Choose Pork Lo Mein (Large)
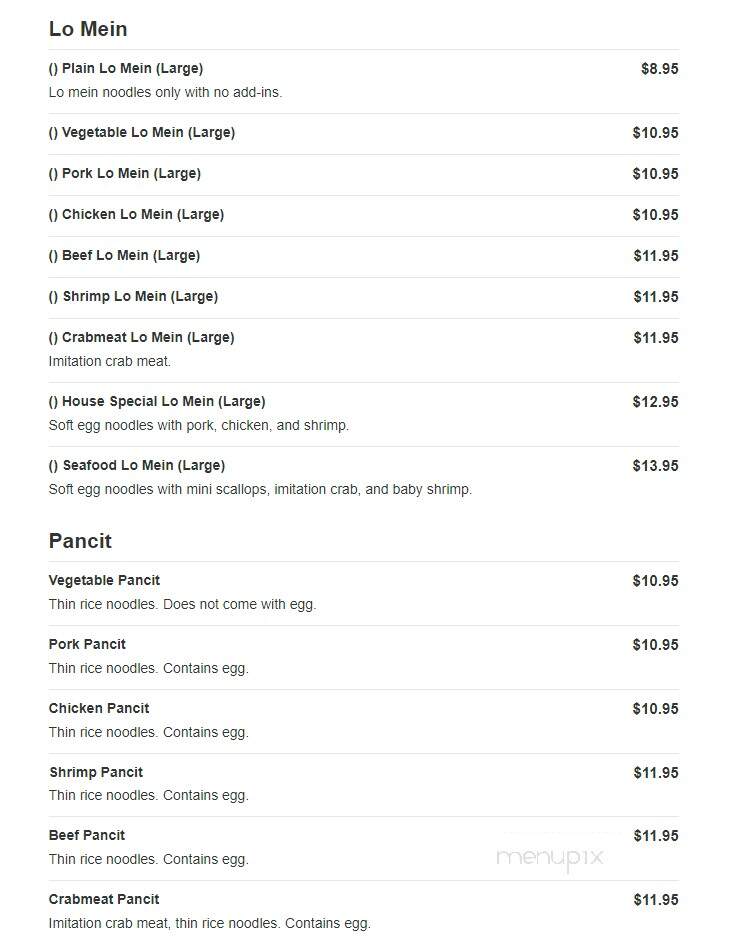729x940 pixels. tap(363, 174)
